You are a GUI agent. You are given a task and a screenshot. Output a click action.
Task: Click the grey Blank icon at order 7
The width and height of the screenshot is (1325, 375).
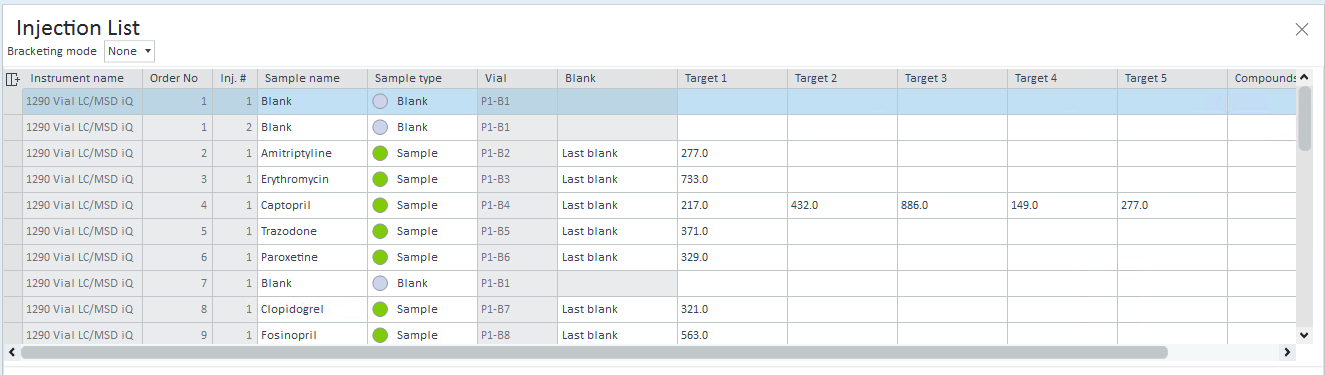380,283
